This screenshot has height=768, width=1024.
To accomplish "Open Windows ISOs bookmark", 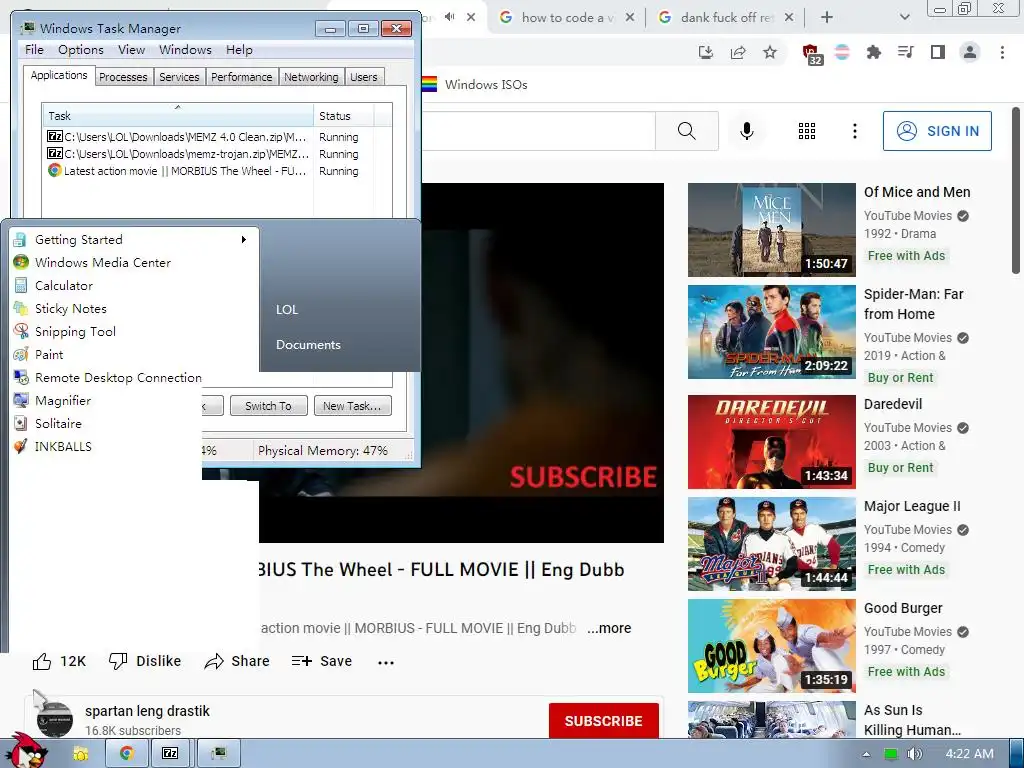I will pos(474,84).
